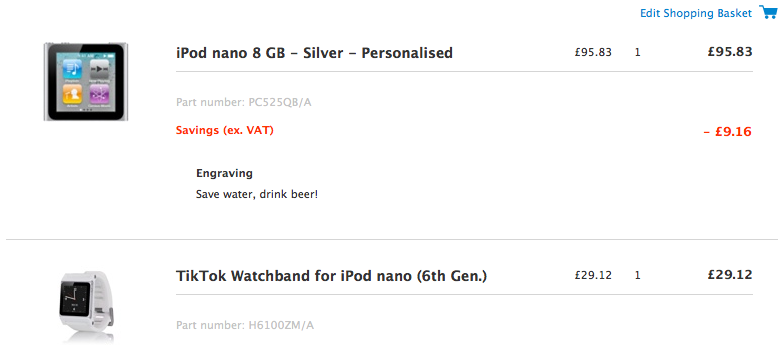783x362 pixels.
Task: Select the TikTok Watchband product title
Action: [331, 276]
